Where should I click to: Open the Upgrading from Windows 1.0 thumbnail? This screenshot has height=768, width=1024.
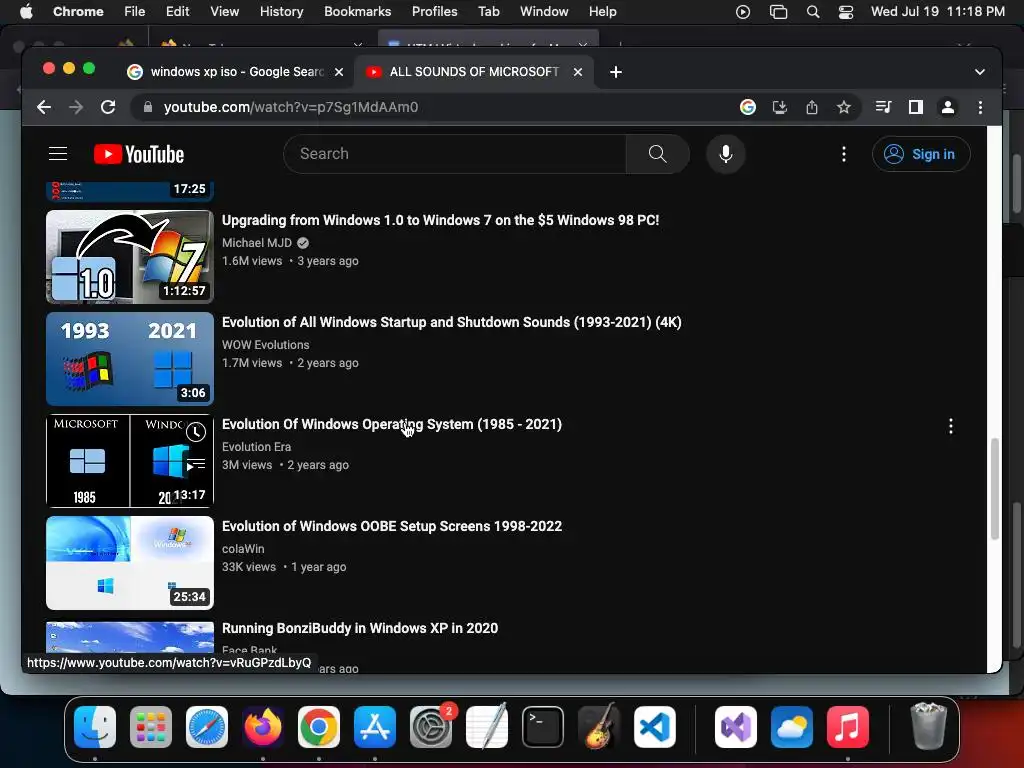pyautogui.click(x=130, y=257)
